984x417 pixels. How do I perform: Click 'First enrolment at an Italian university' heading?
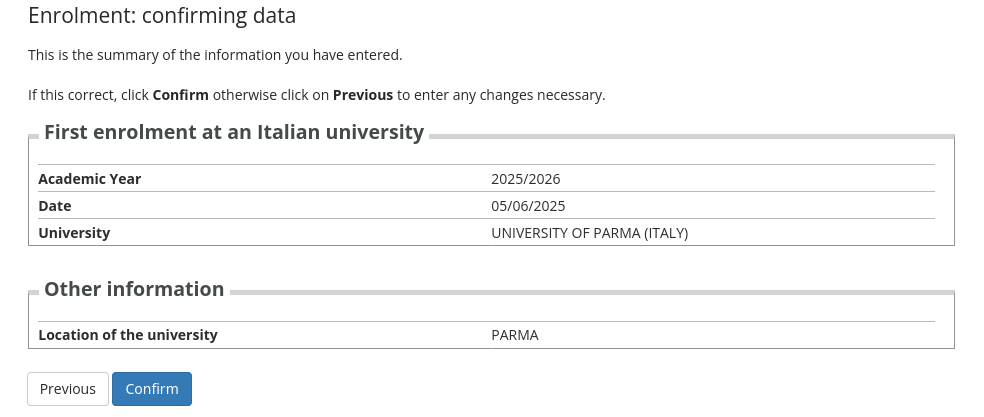coord(234,132)
